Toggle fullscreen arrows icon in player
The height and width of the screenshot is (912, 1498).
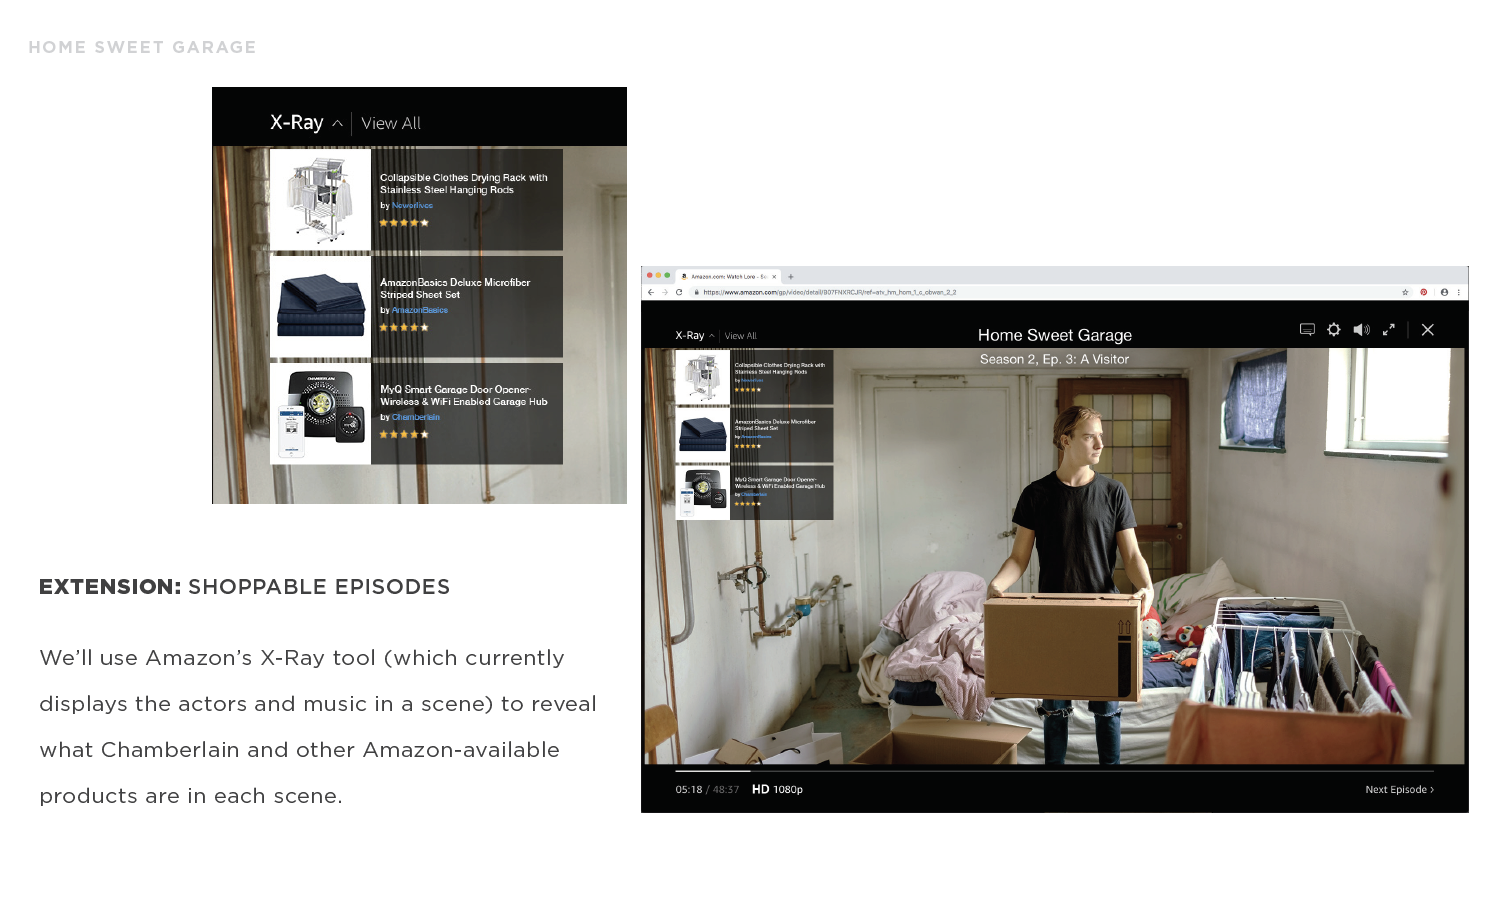pyautogui.click(x=1389, y=329)
